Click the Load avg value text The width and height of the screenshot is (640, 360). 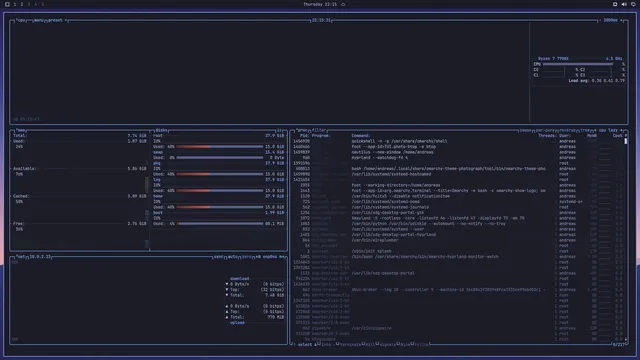(x=596, y=81)
